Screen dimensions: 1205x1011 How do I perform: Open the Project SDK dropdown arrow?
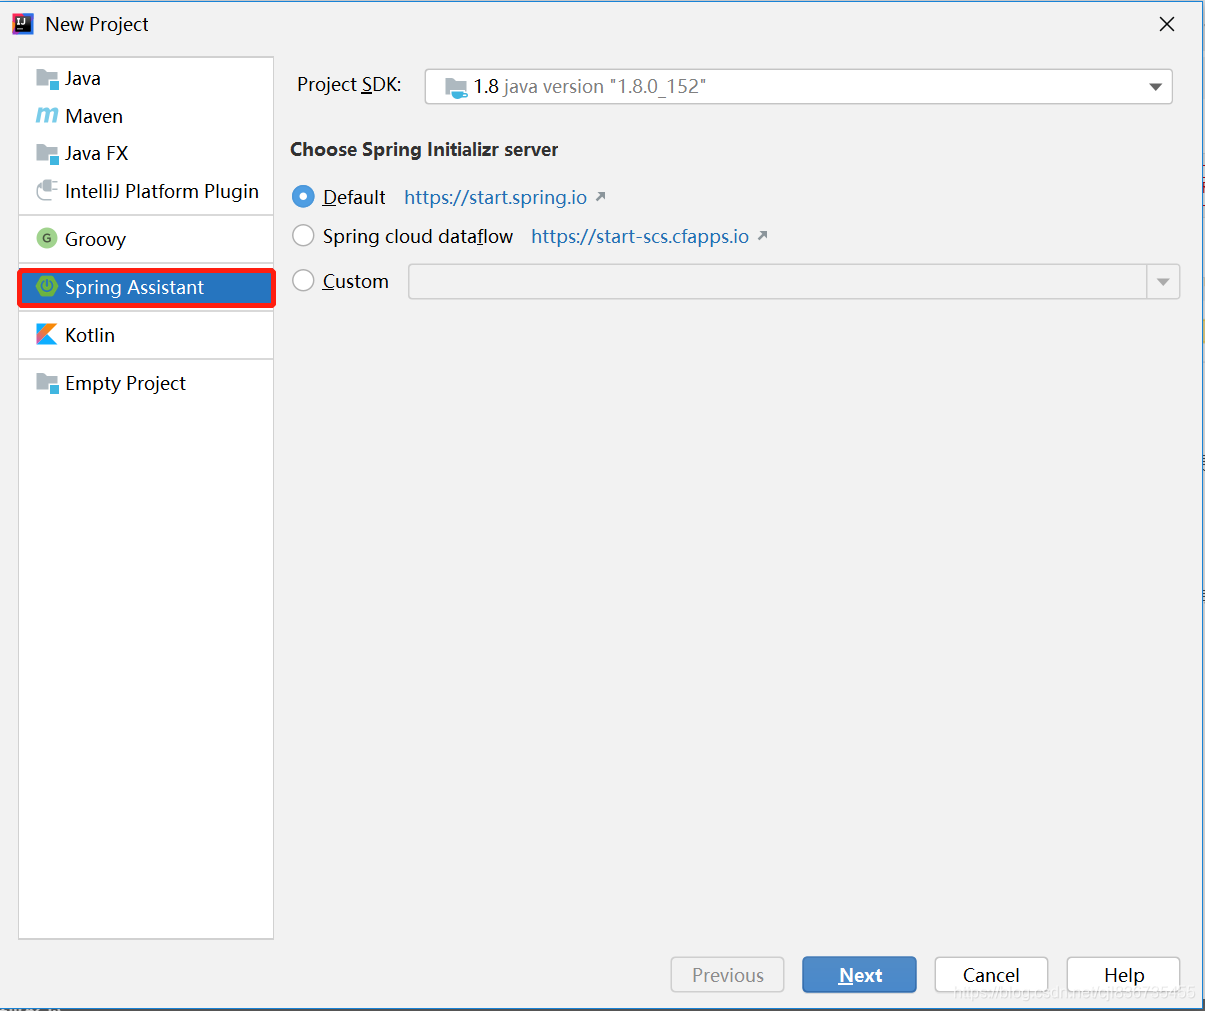pyautogui.click(x=1155, y=87)
